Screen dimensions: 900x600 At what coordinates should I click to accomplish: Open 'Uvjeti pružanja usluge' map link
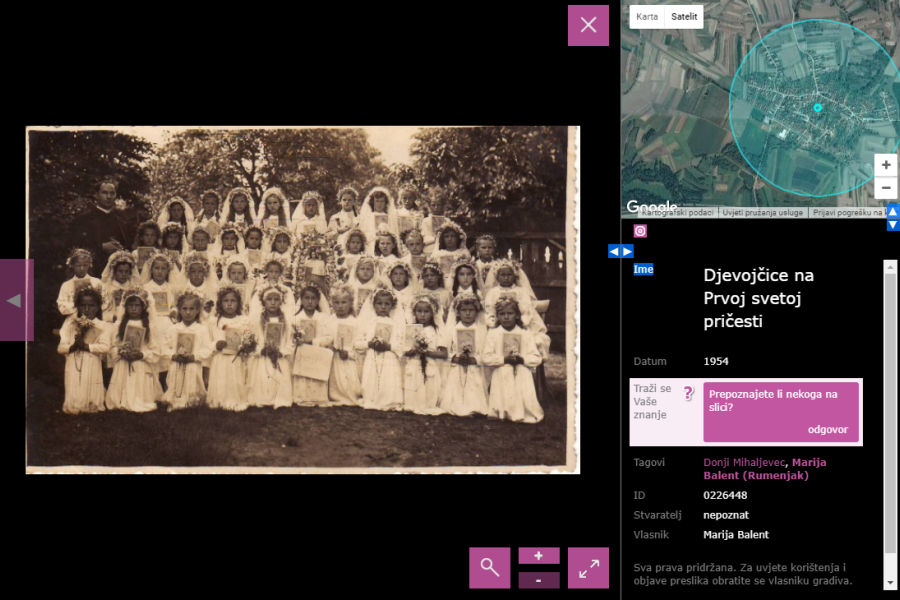point(763,212)
